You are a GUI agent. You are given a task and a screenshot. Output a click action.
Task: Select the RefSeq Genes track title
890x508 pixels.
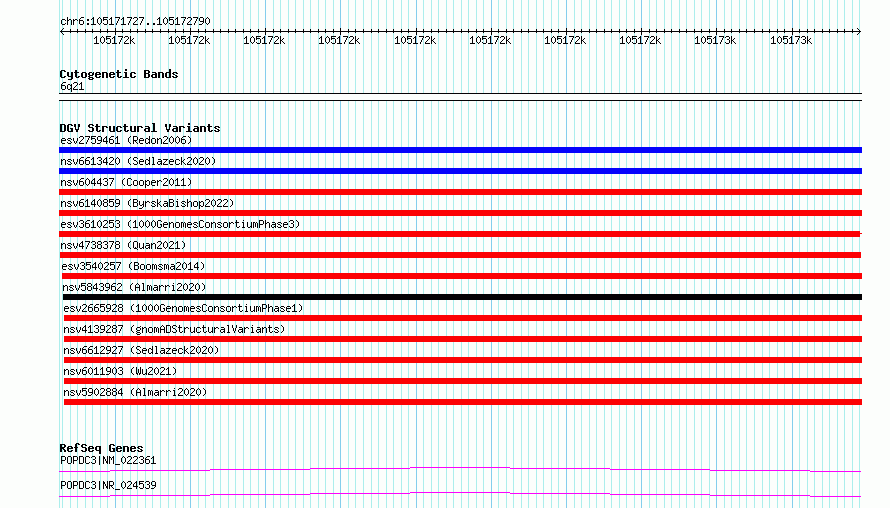click(x=101, y=448)
